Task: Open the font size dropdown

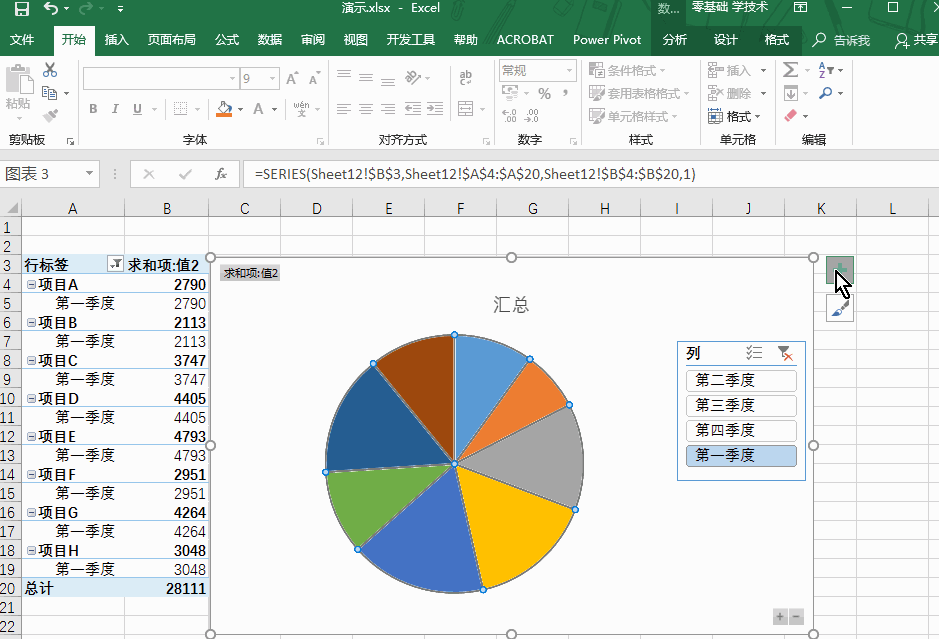Action: click(272, 78)
